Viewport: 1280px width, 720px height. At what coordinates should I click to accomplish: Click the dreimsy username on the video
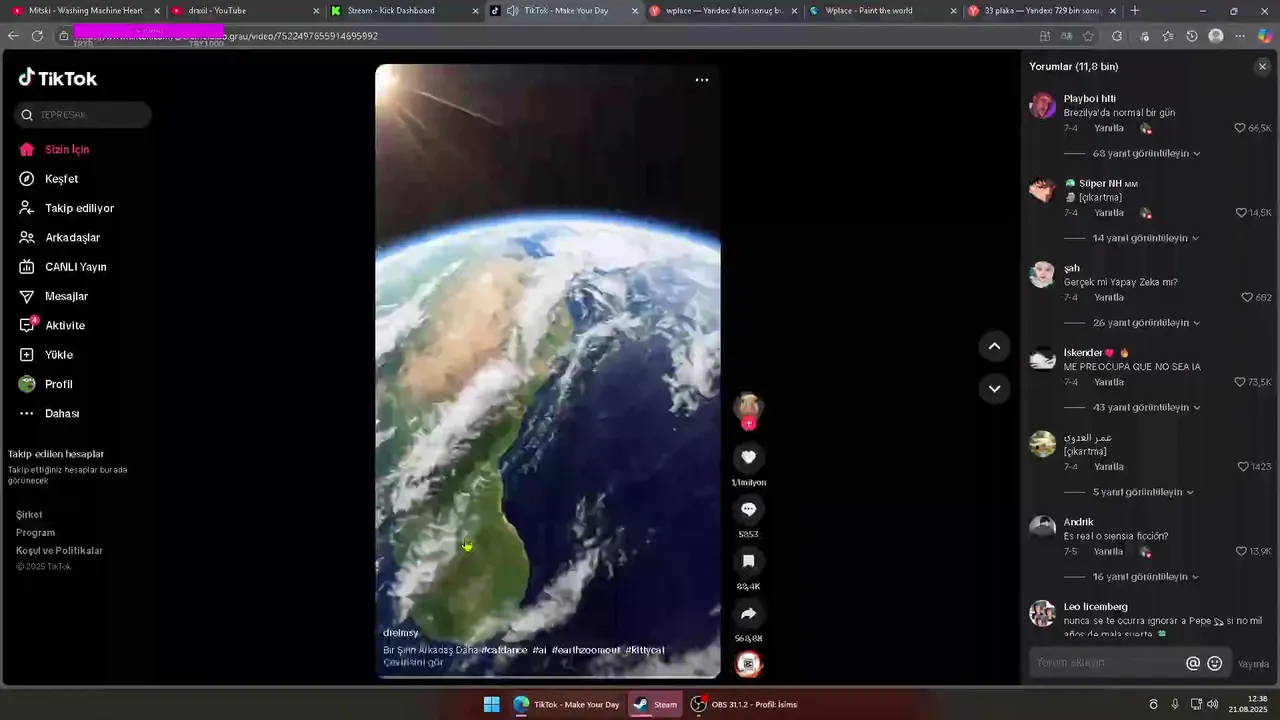click(x=400, y=633)
